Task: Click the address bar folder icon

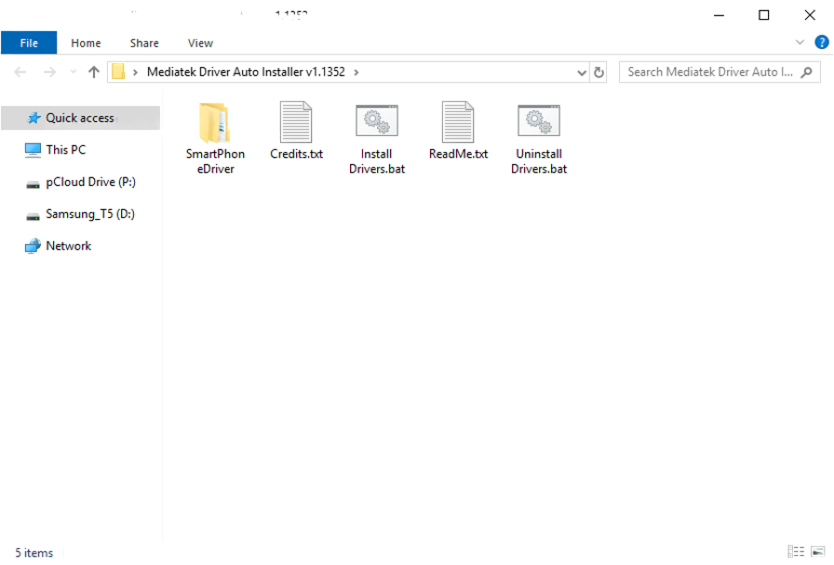Action: (x=119, y=72)
